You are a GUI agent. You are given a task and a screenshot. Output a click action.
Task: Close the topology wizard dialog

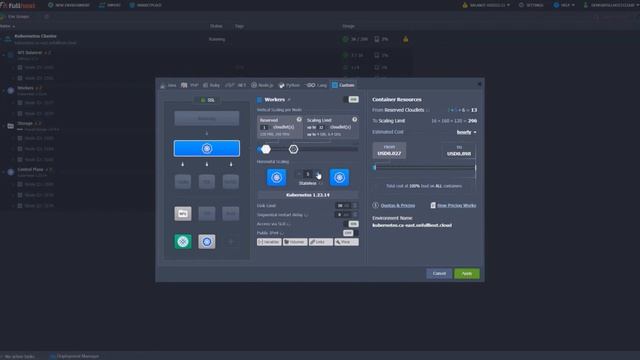pos(479,84)
